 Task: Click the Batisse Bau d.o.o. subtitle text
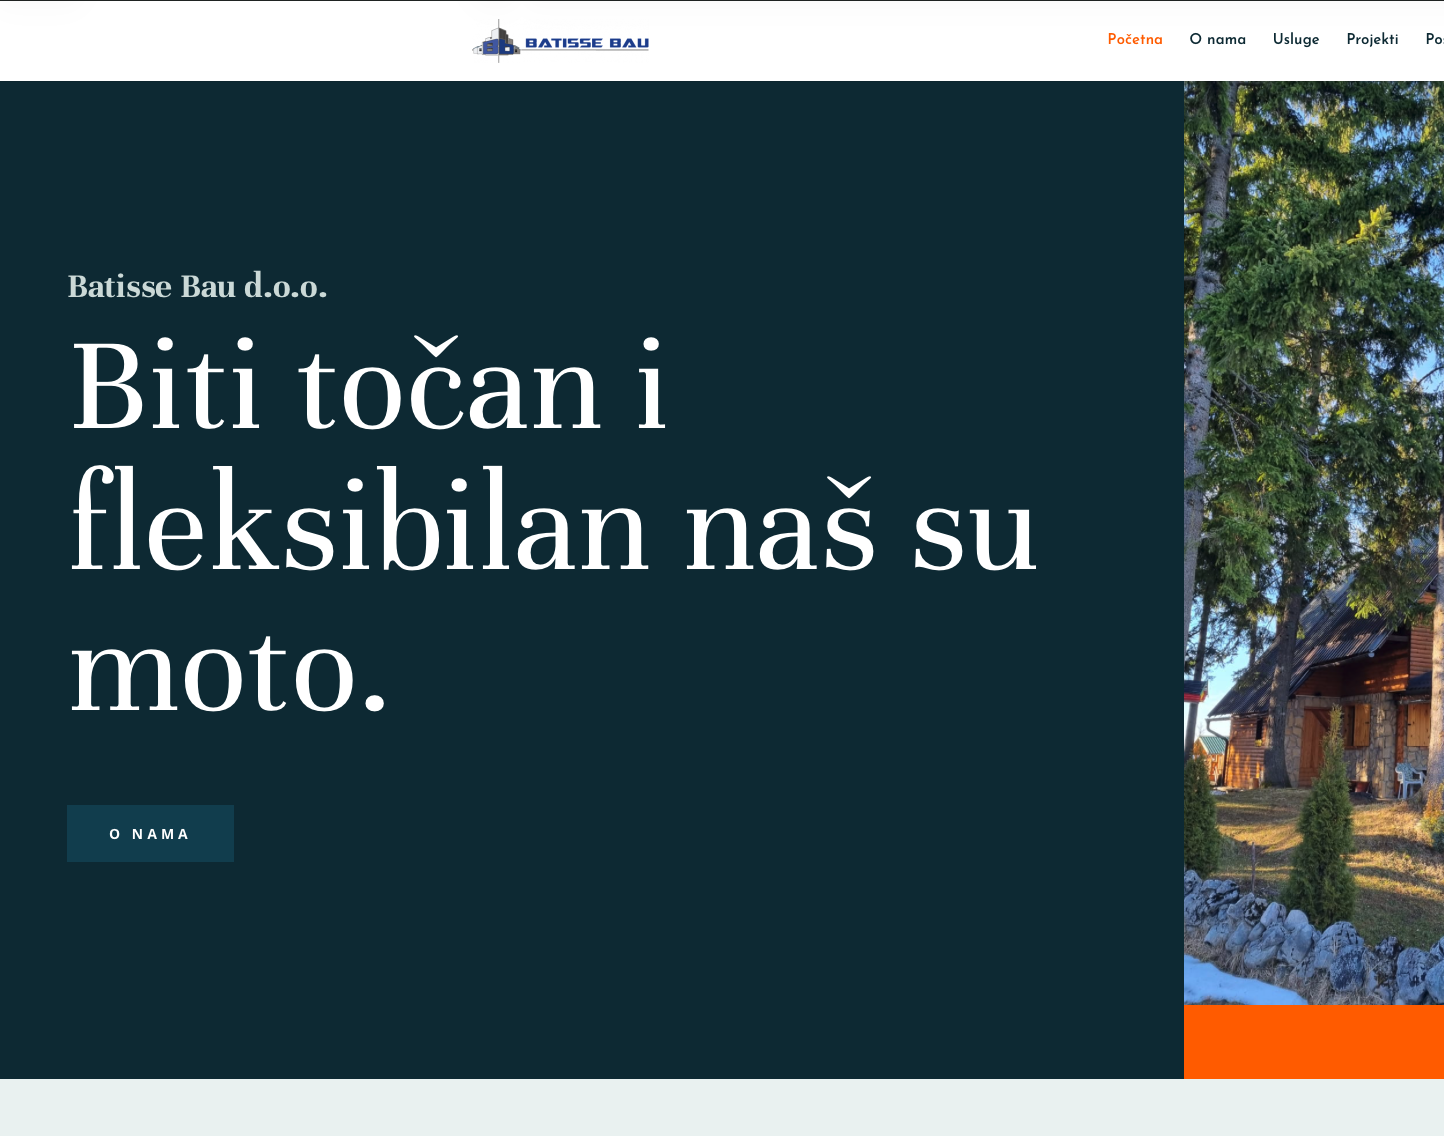pos(197,287)
